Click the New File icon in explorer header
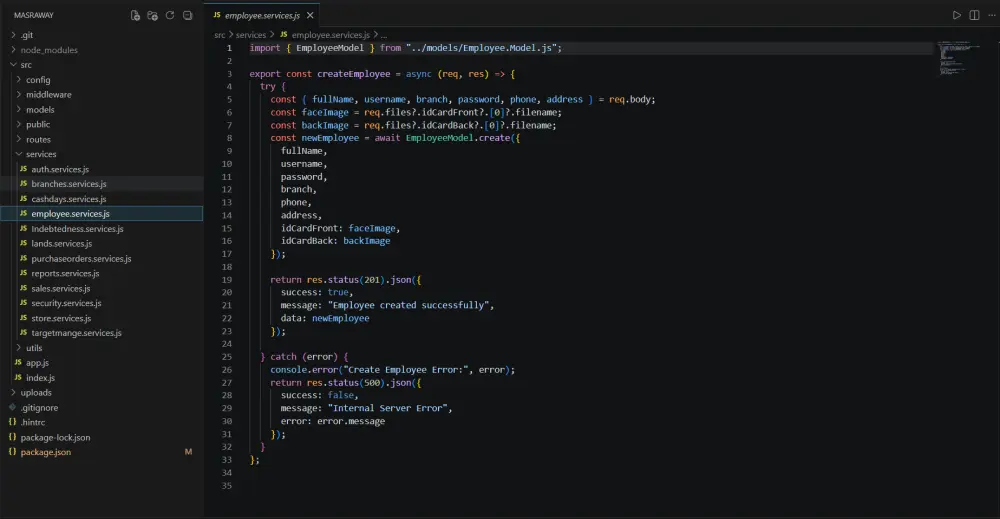The width and height of the screenshot is (1000, 519). 135,15
